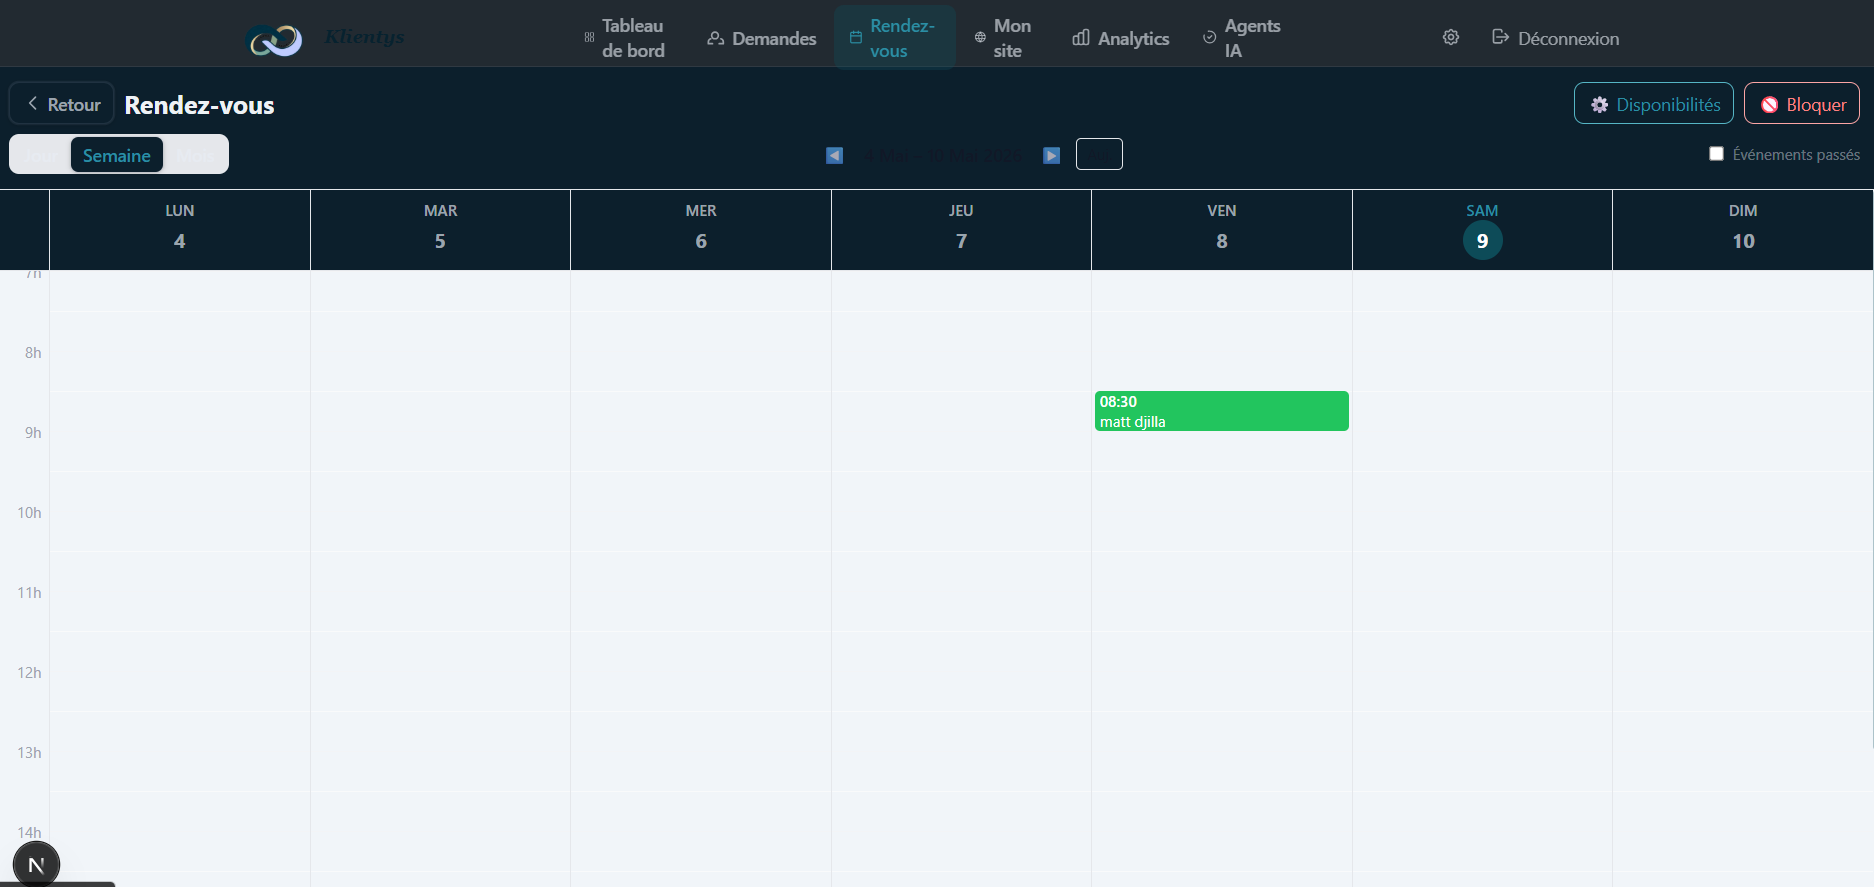Select the VEN 8 day header
1874x887 pixels.
pos(1222,229)
